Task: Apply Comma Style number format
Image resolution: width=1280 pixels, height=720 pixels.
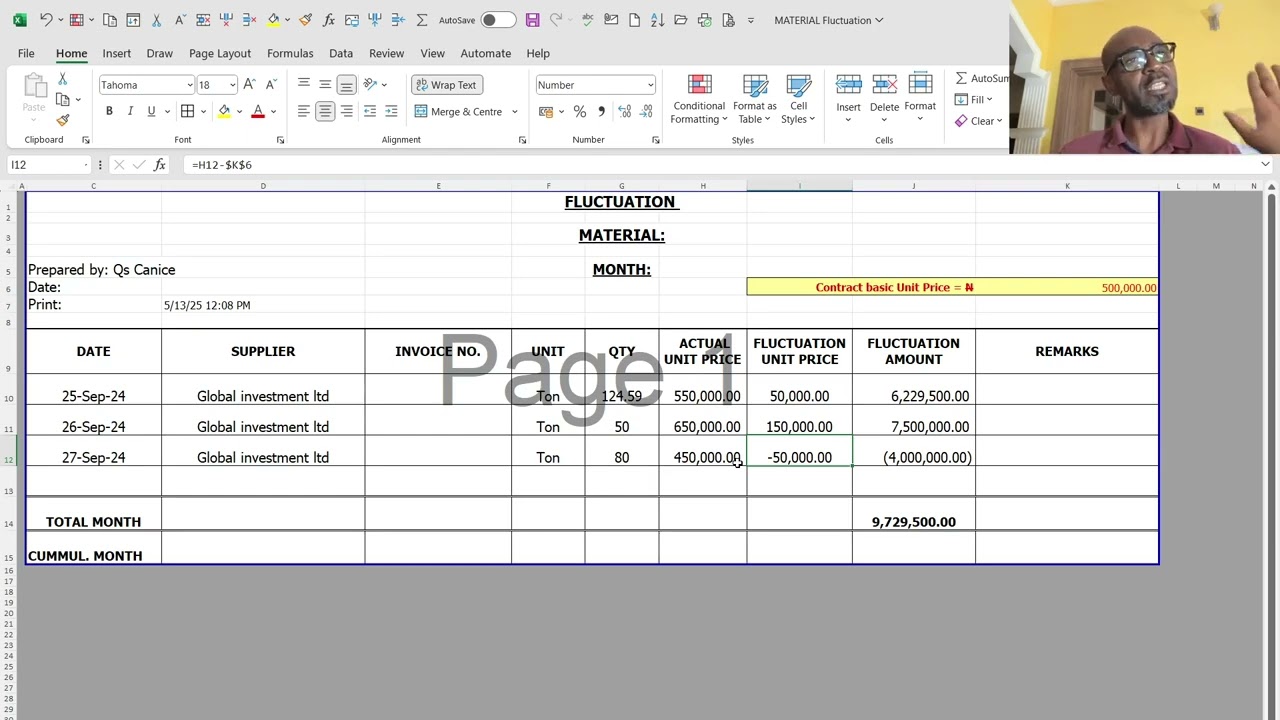Action: click(x=601, y=111)
